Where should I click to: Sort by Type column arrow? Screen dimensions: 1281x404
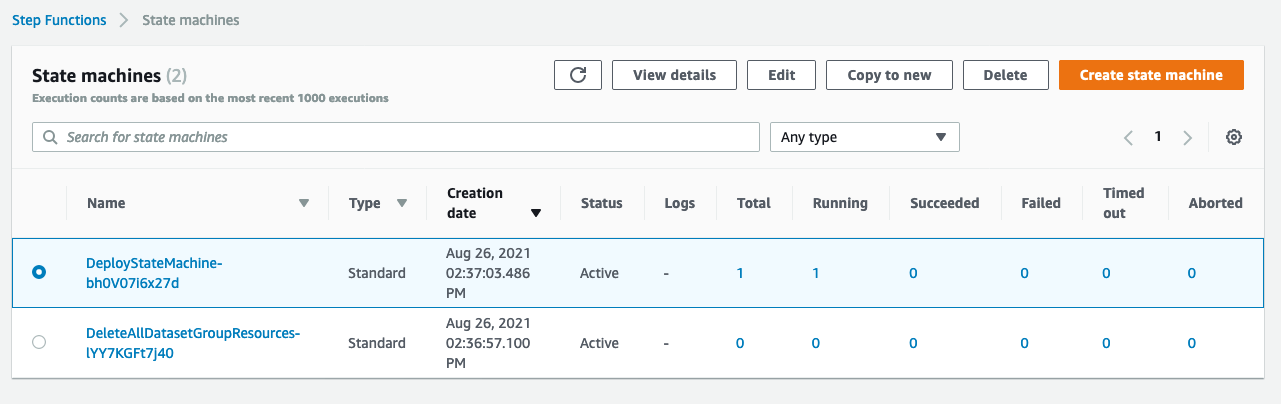click(402, 203)
